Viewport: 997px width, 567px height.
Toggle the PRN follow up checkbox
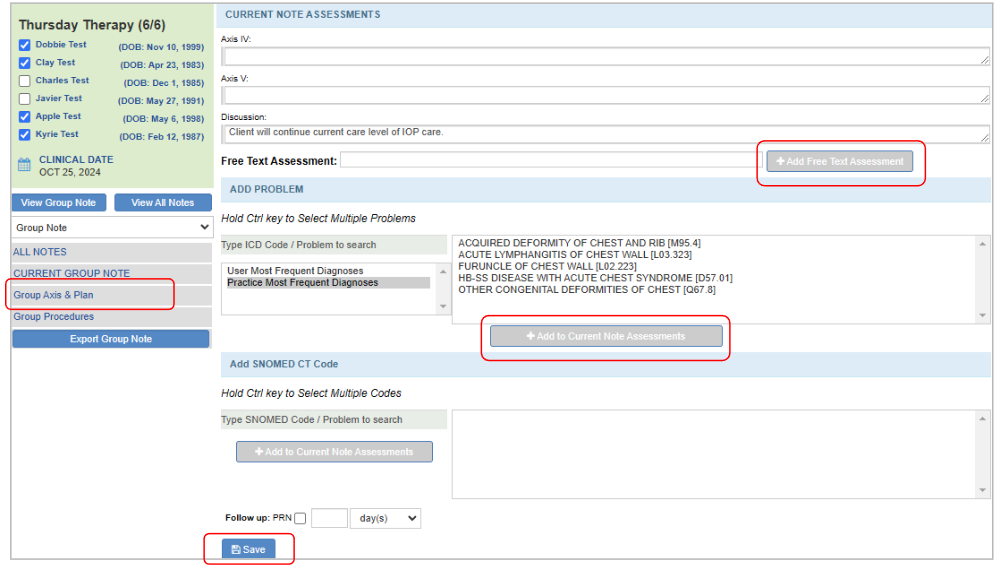300,518
